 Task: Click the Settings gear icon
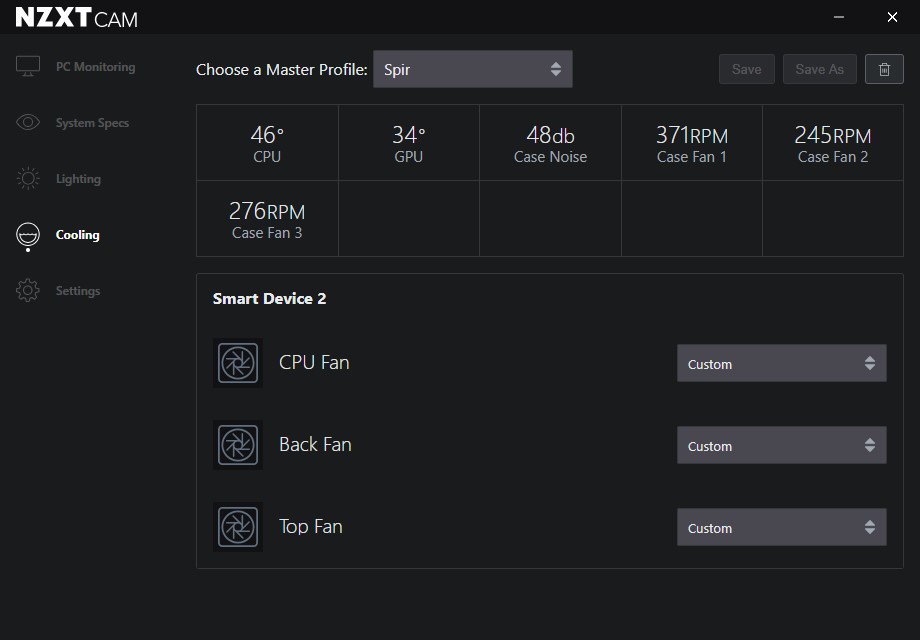click(x=28, y=290)
